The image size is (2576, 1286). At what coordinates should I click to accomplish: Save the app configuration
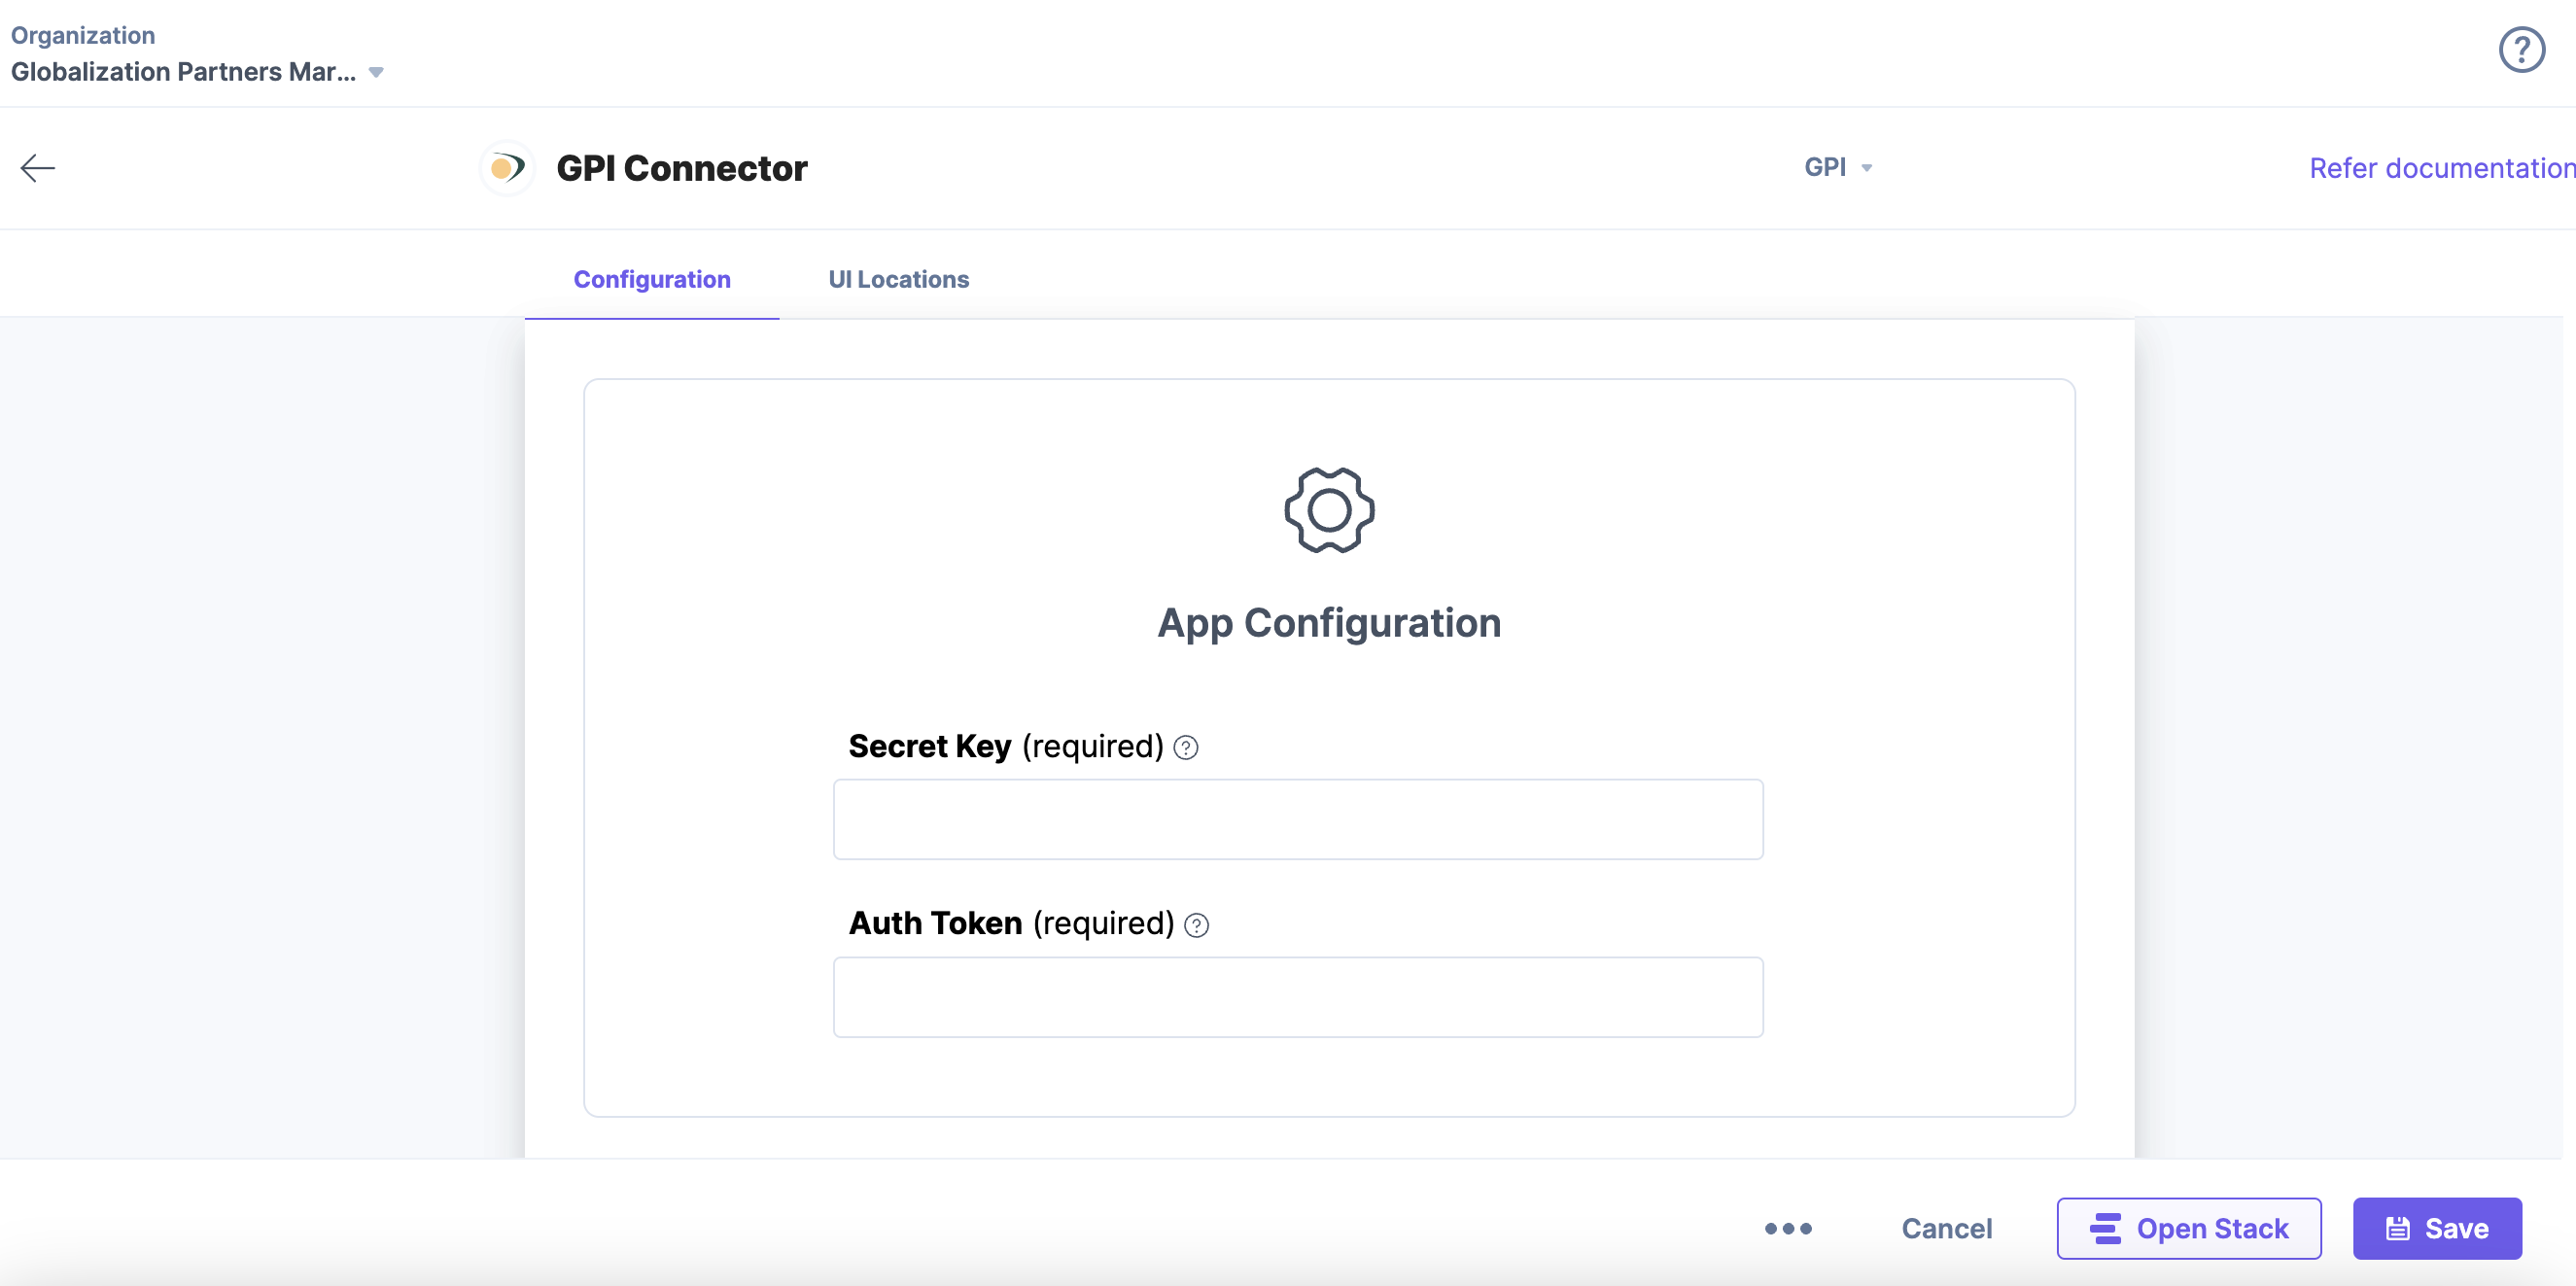(2437, 1228)
